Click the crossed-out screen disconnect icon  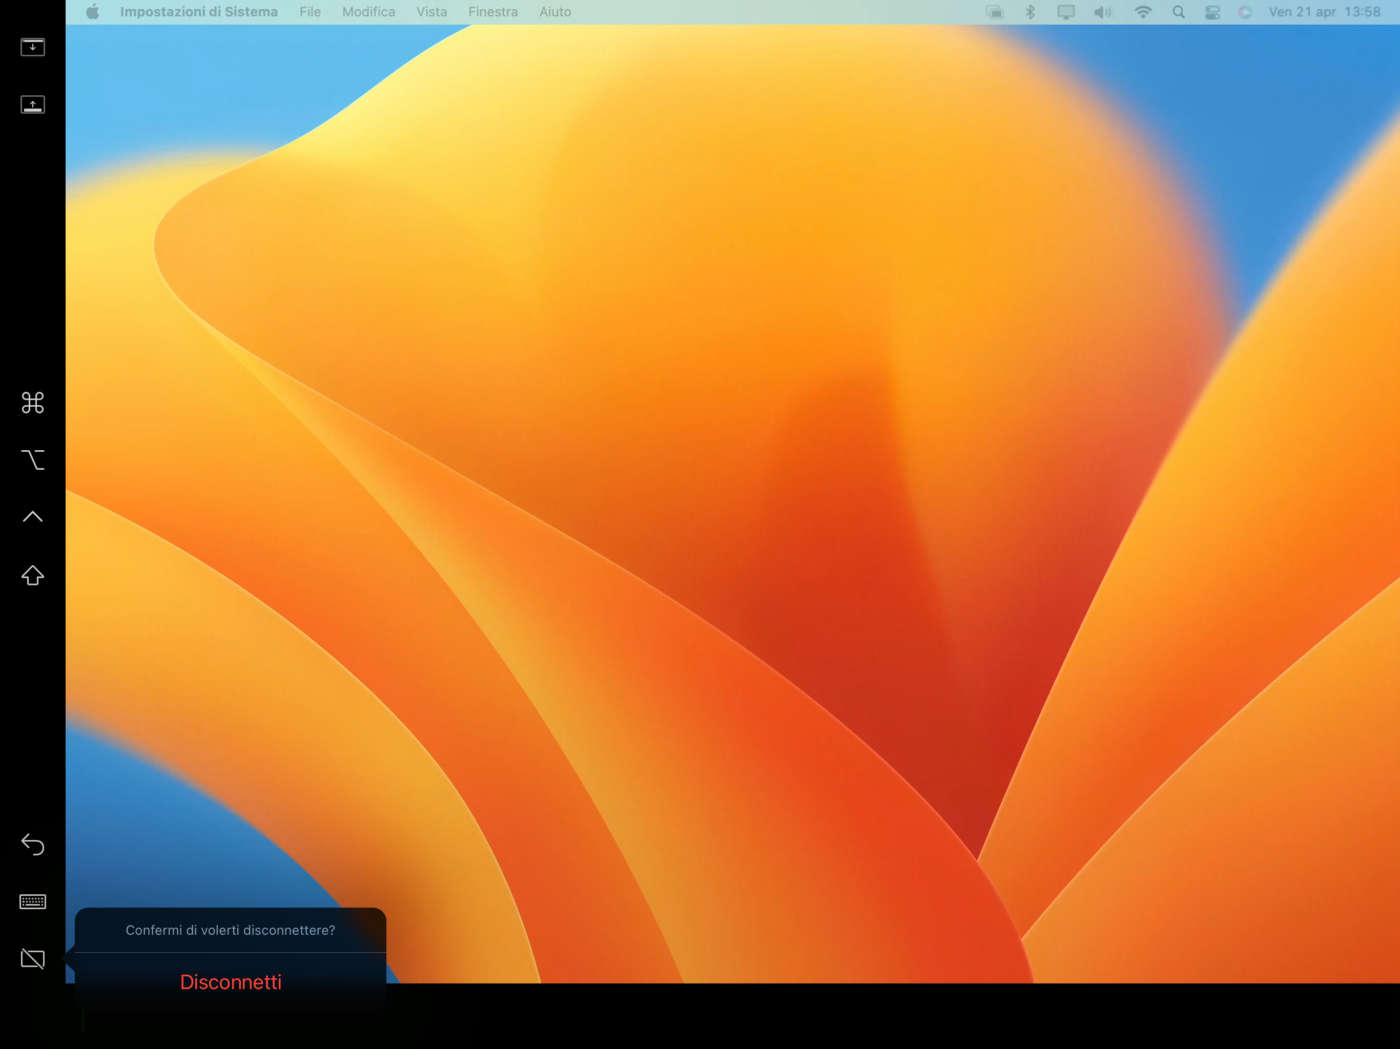point(32,959)
